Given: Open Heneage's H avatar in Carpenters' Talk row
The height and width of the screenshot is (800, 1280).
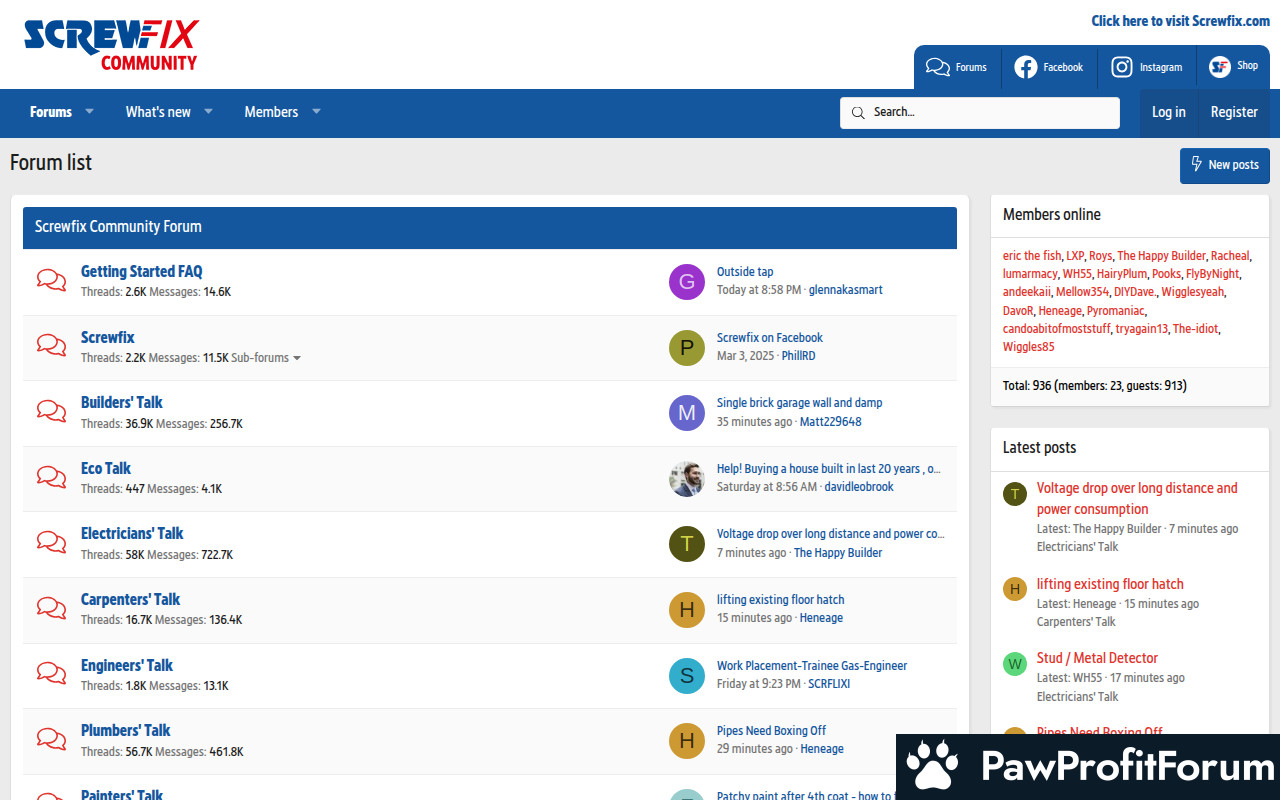Looking at the screenshot, I should click(x=687, y=610).
